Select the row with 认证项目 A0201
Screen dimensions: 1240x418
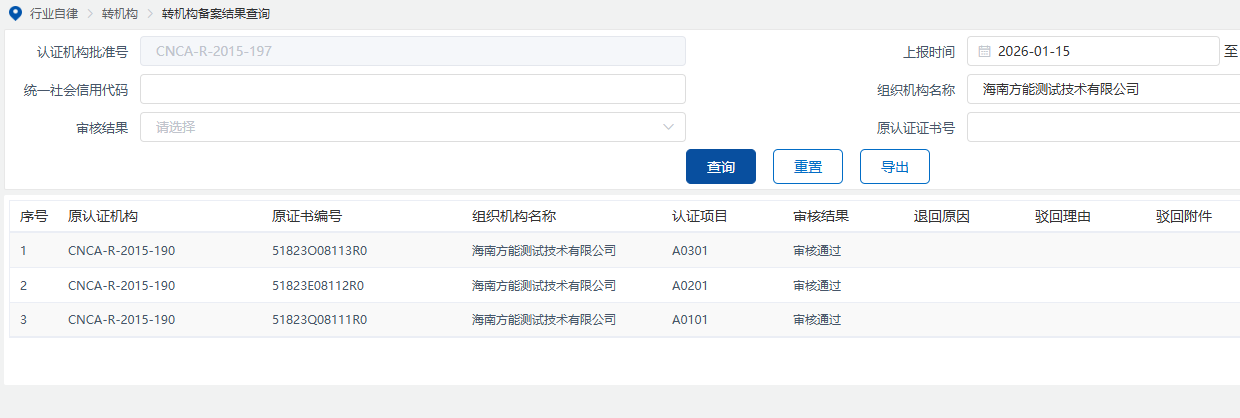690,285
